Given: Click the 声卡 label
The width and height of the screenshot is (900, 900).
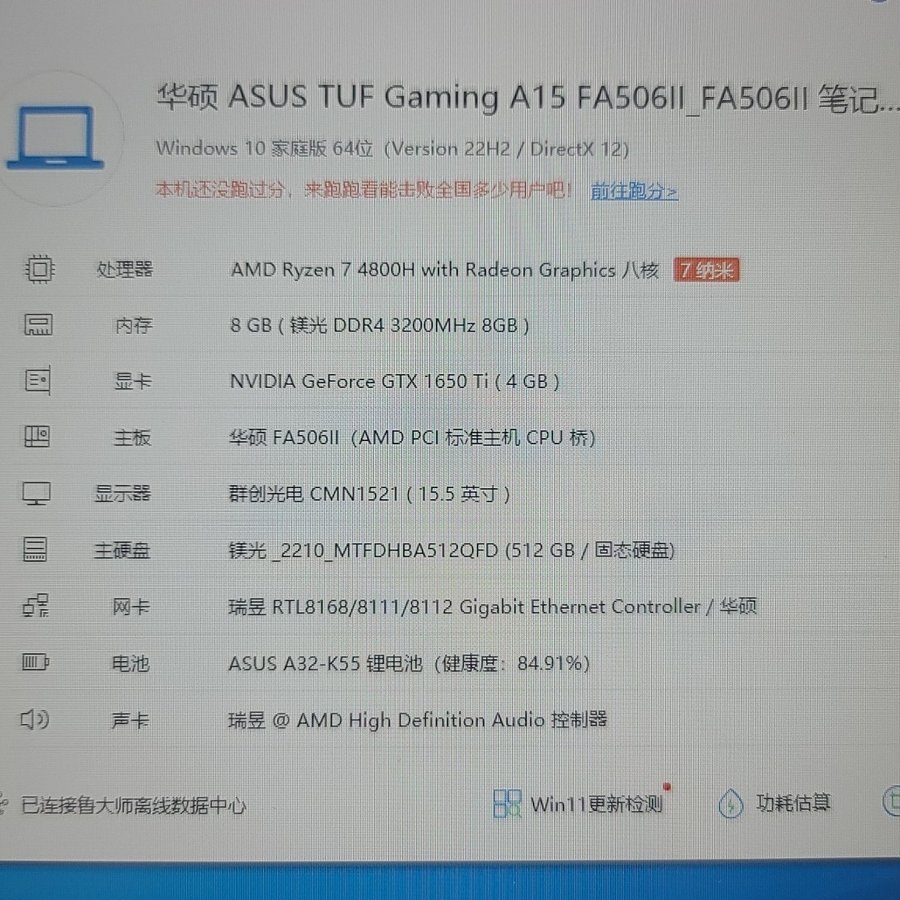Looking at the screenshot, I should (130, 720).
